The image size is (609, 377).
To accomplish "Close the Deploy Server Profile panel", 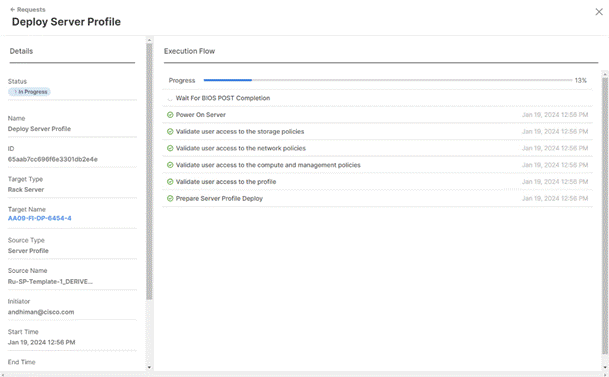I will click(599, 12).
